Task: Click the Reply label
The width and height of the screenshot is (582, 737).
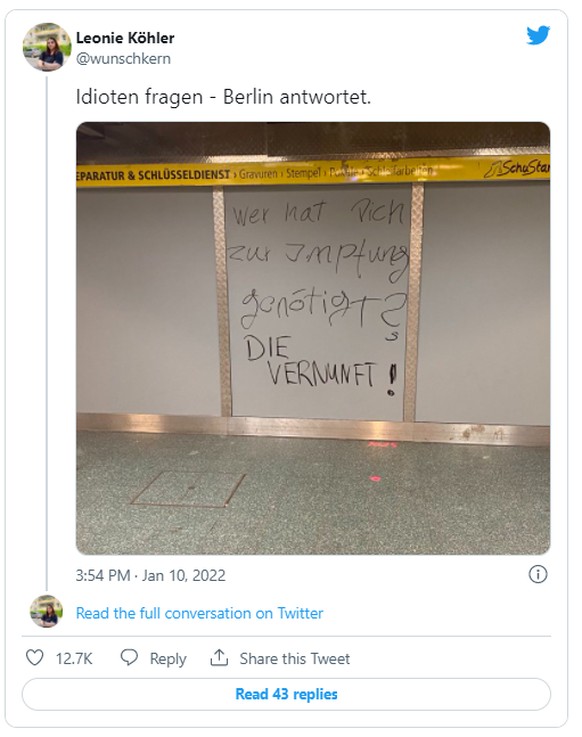Action: 168,659
